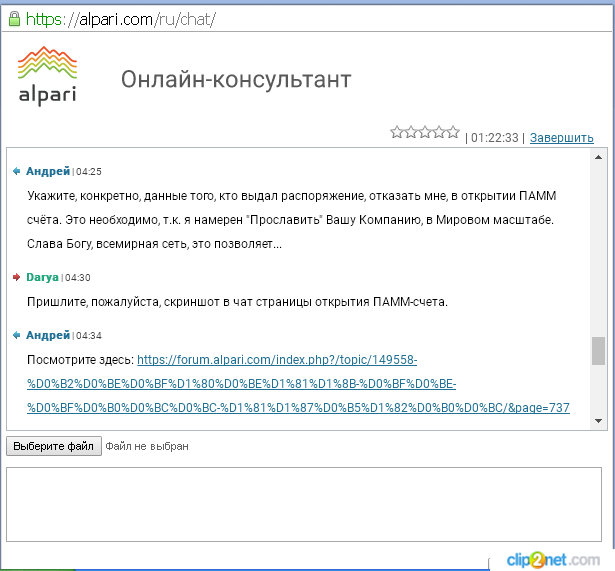The image size is (615, 571).
Task: Click the blue arrow beside Андрей 04:34
Action: coord(16,335)
